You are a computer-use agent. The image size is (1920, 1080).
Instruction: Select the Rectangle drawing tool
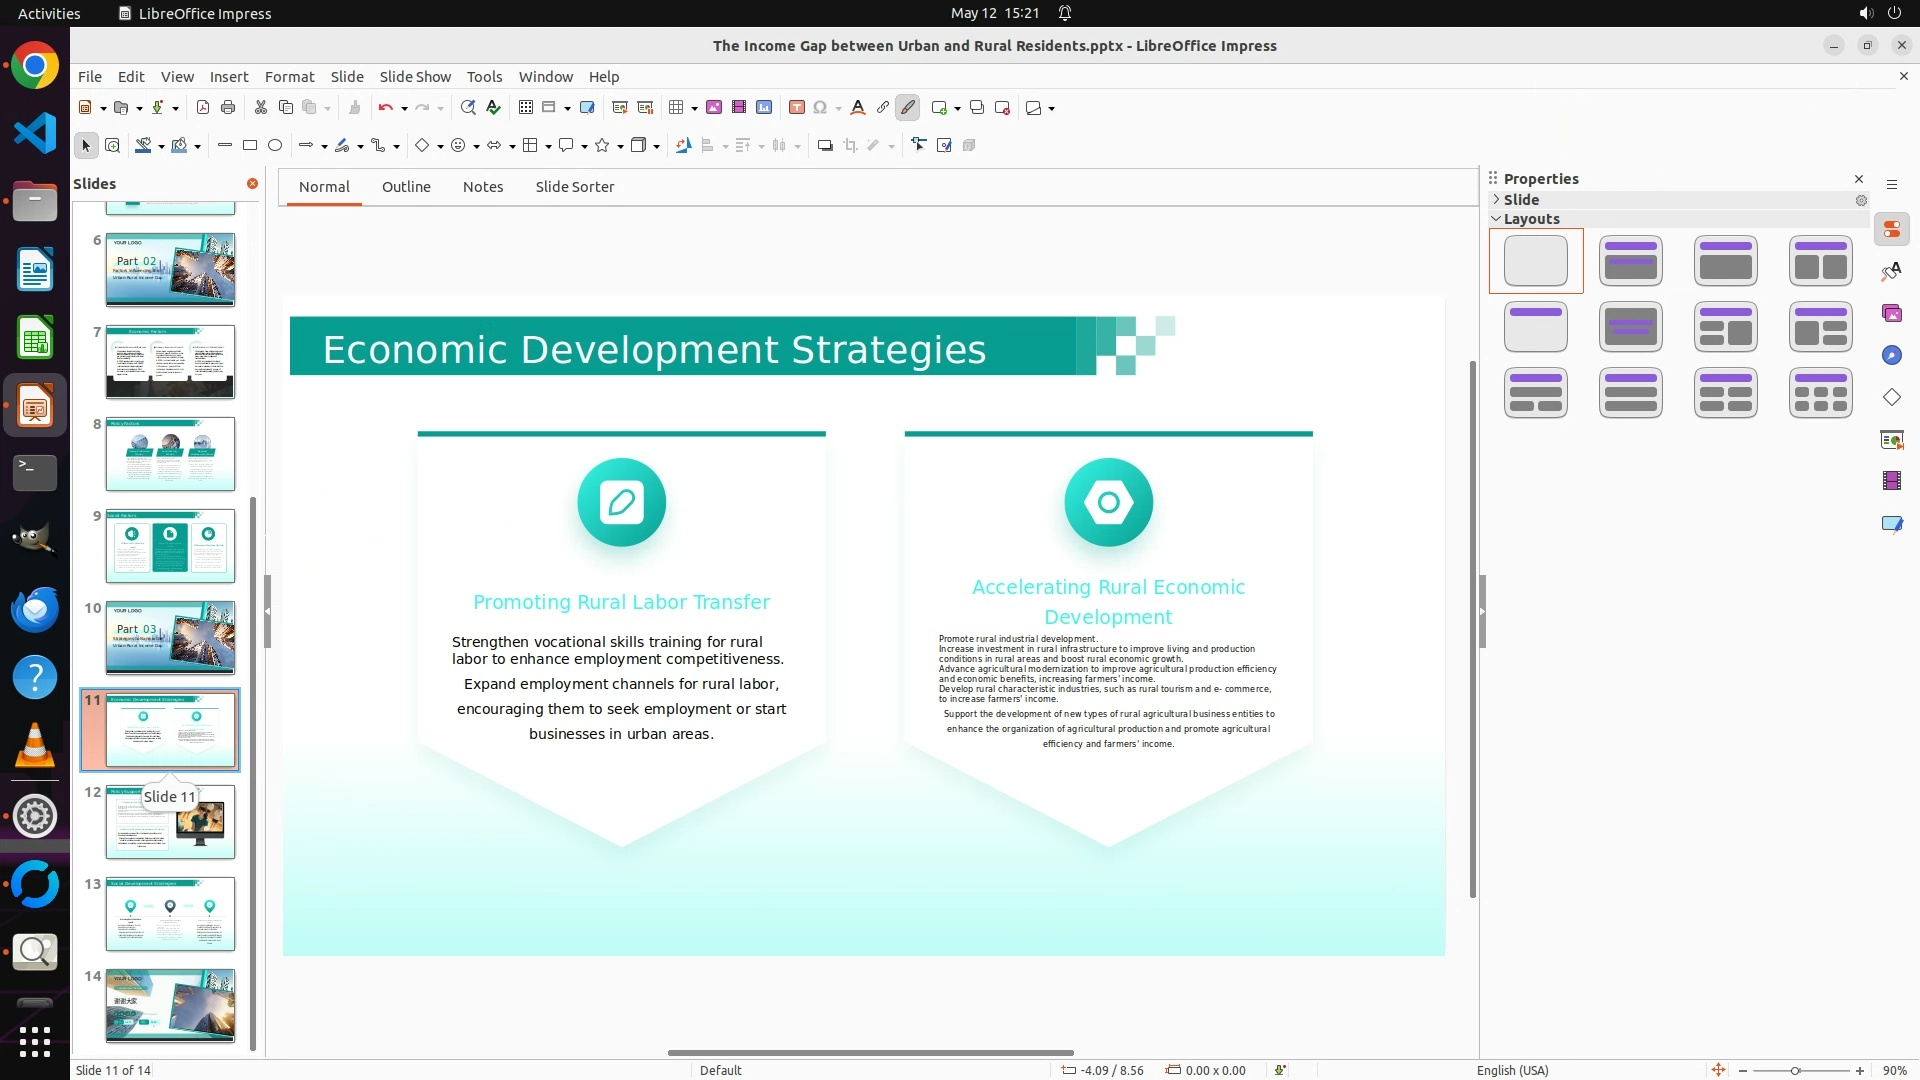coord(250,146)
